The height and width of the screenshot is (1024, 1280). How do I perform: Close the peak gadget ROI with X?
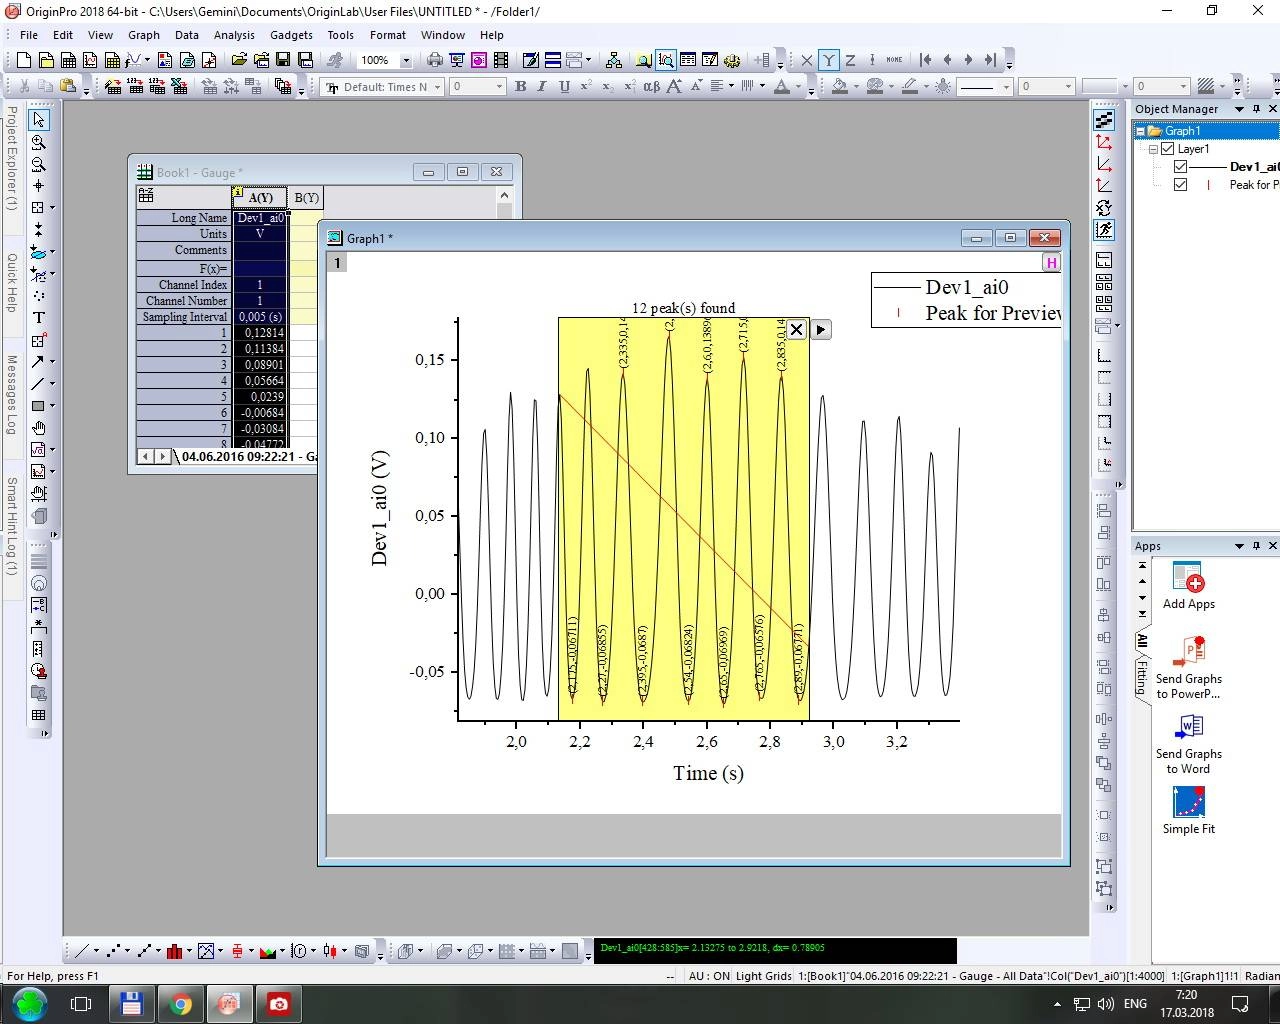pyautogui.click(x=796, y=329)
